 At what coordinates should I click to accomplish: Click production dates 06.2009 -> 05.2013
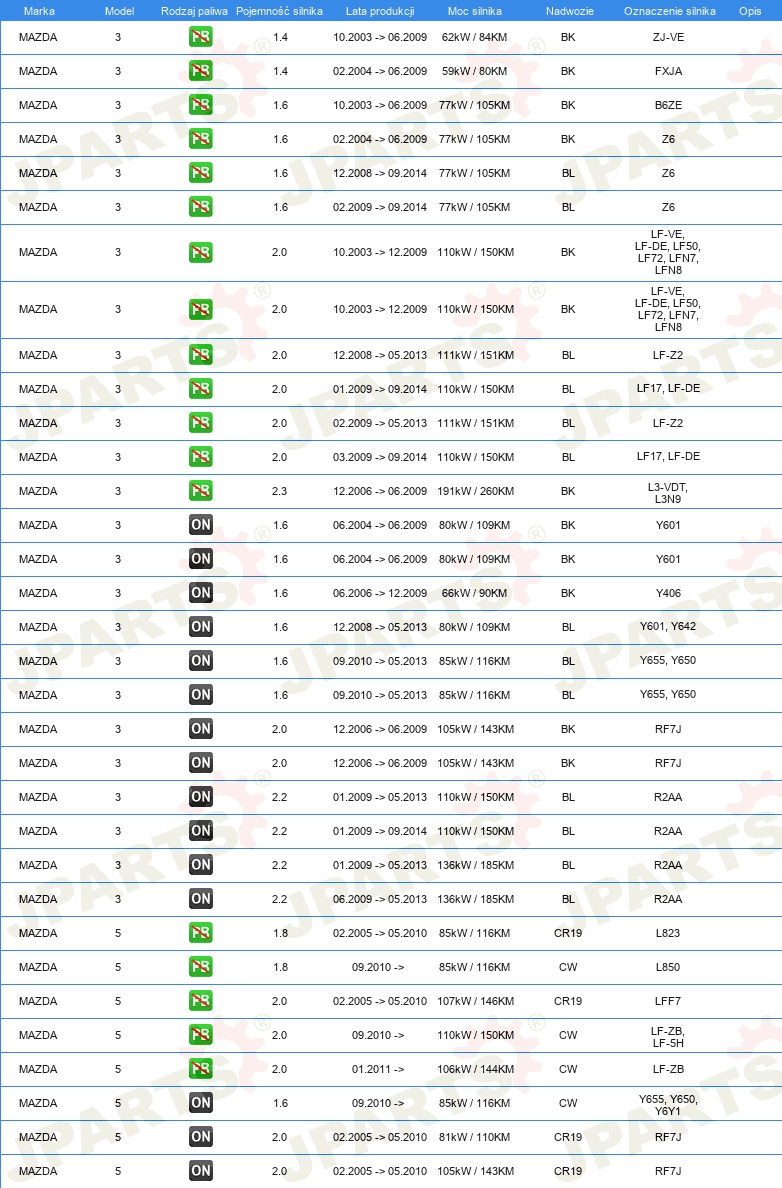(x=380, y=899)
